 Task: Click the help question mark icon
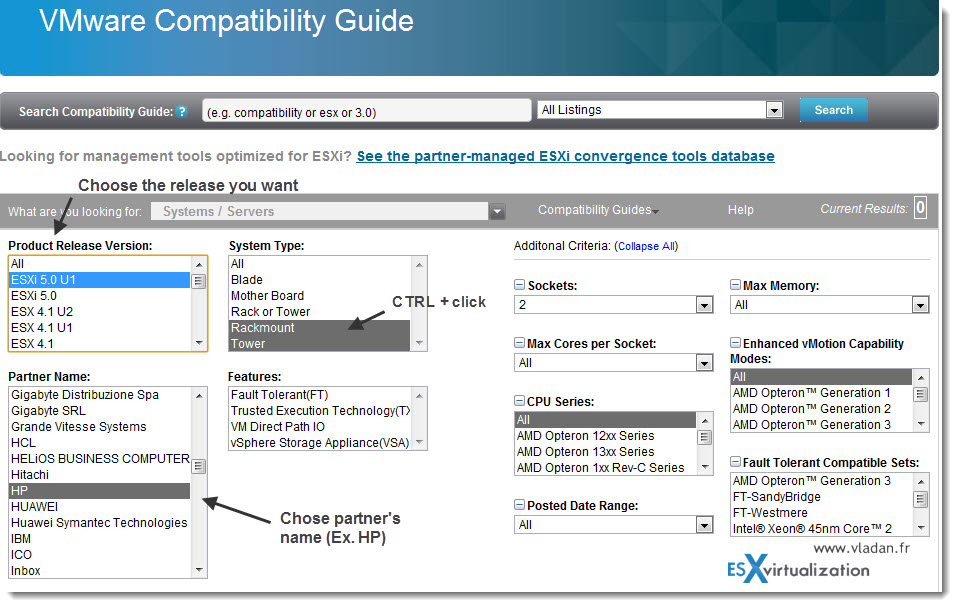coord(182,112)
